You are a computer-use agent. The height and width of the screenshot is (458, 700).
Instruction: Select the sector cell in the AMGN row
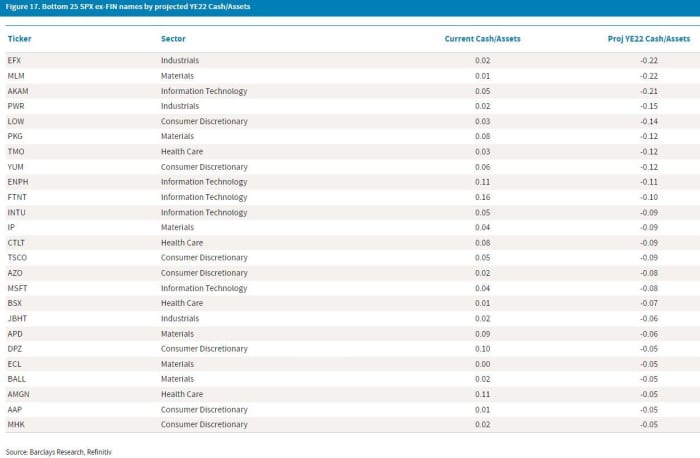point(182,395)
